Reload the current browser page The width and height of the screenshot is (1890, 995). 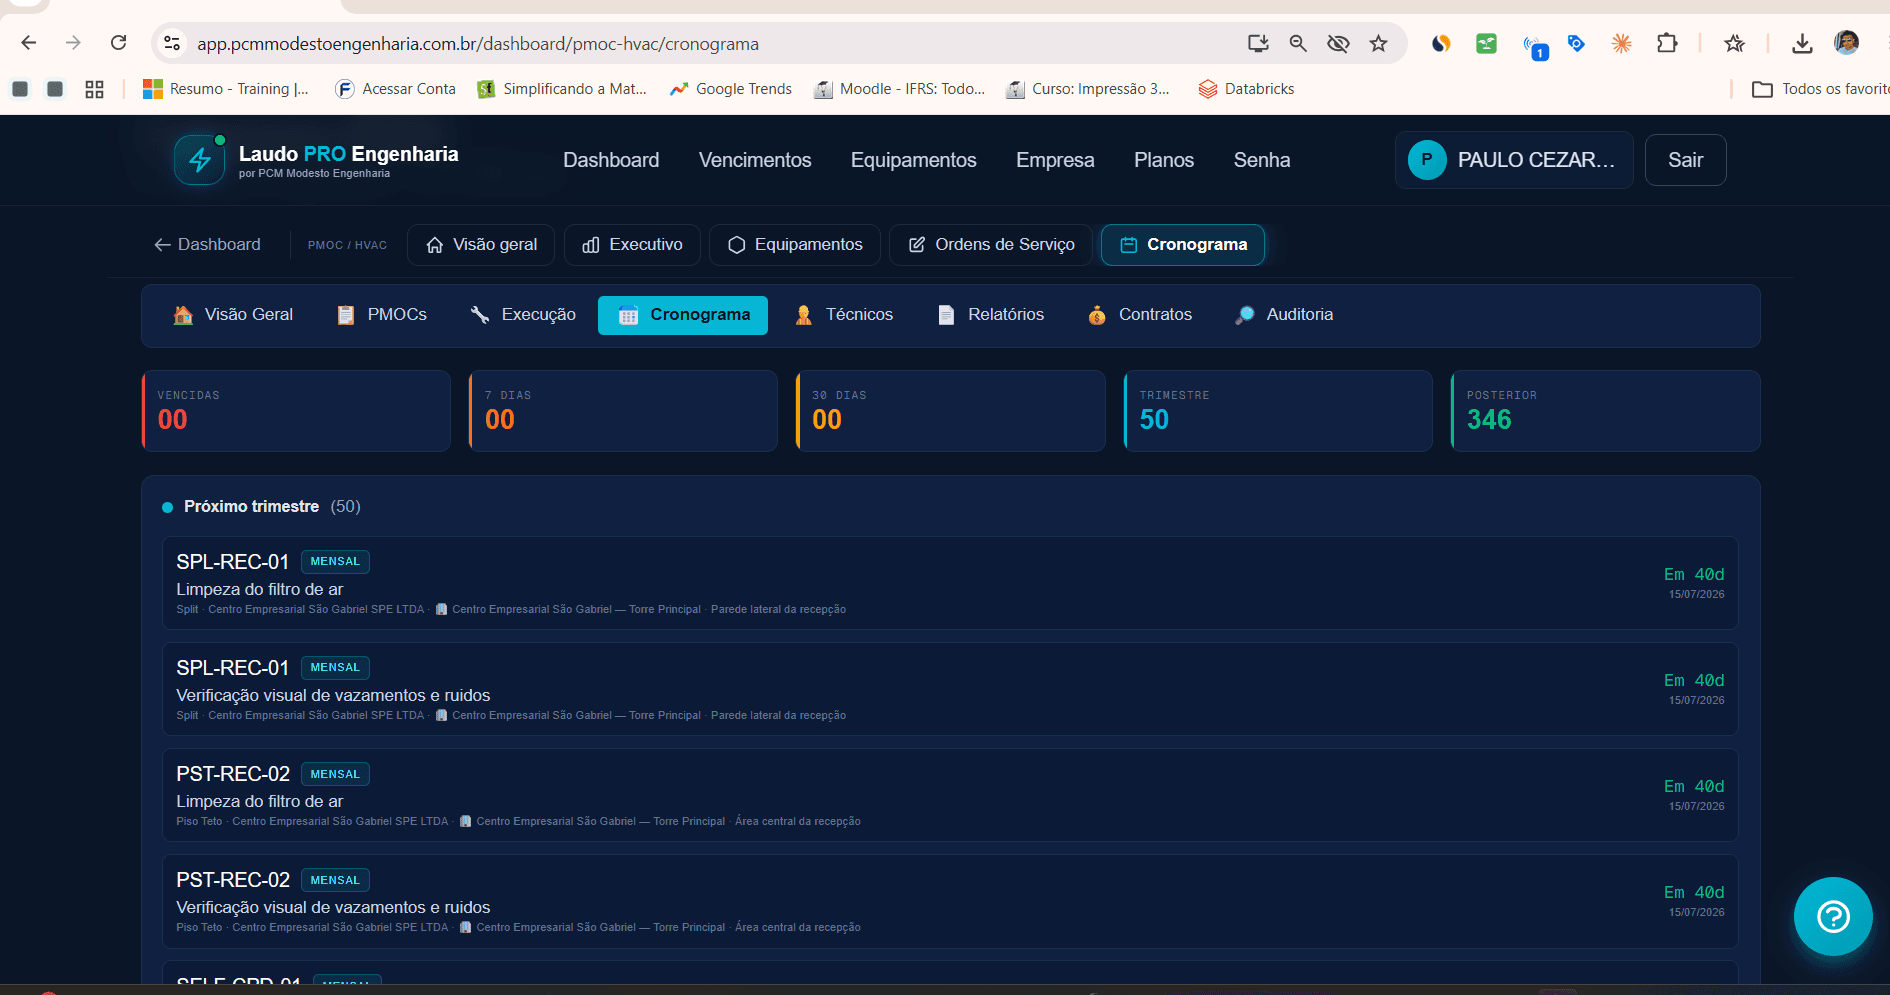pyautogui.click(x=119, y=43)
